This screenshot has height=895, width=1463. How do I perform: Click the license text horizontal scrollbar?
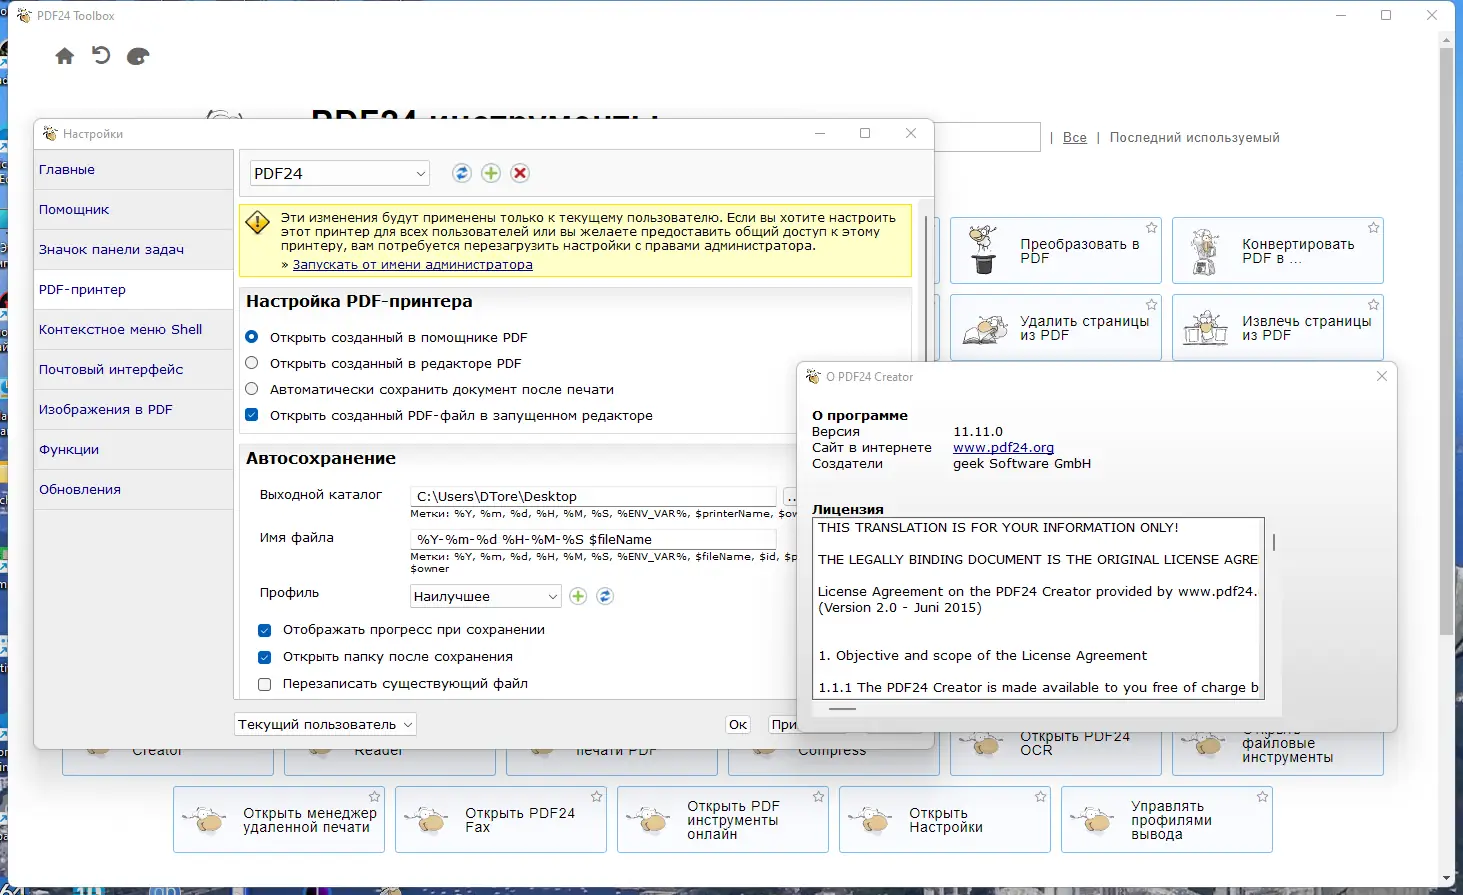[843, 708]
